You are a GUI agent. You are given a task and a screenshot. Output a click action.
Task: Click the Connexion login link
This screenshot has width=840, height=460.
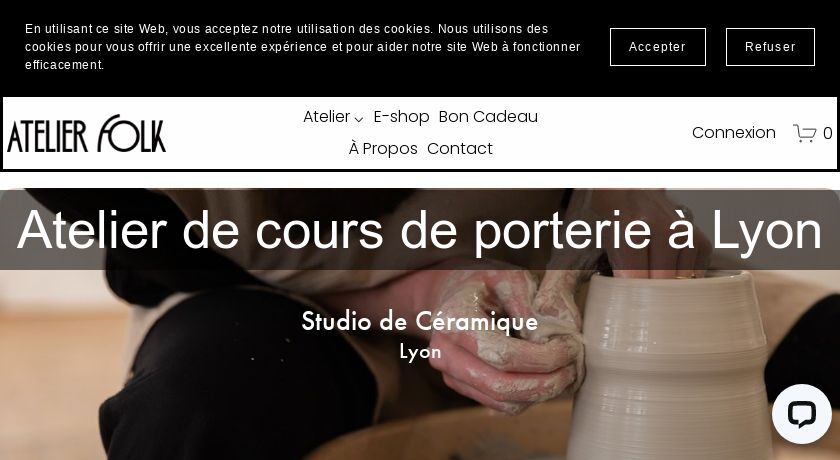[733, 133]
